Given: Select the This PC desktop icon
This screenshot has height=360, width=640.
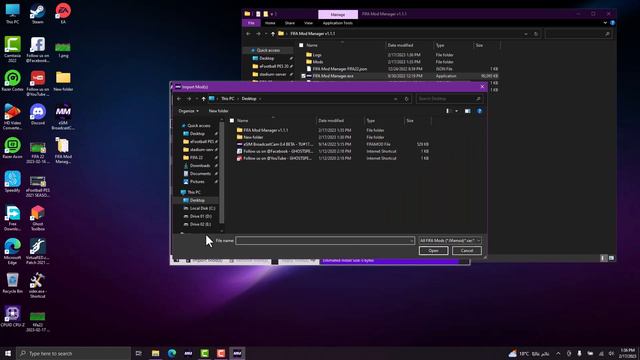Looking at the screenshot, I should (12, 13).
